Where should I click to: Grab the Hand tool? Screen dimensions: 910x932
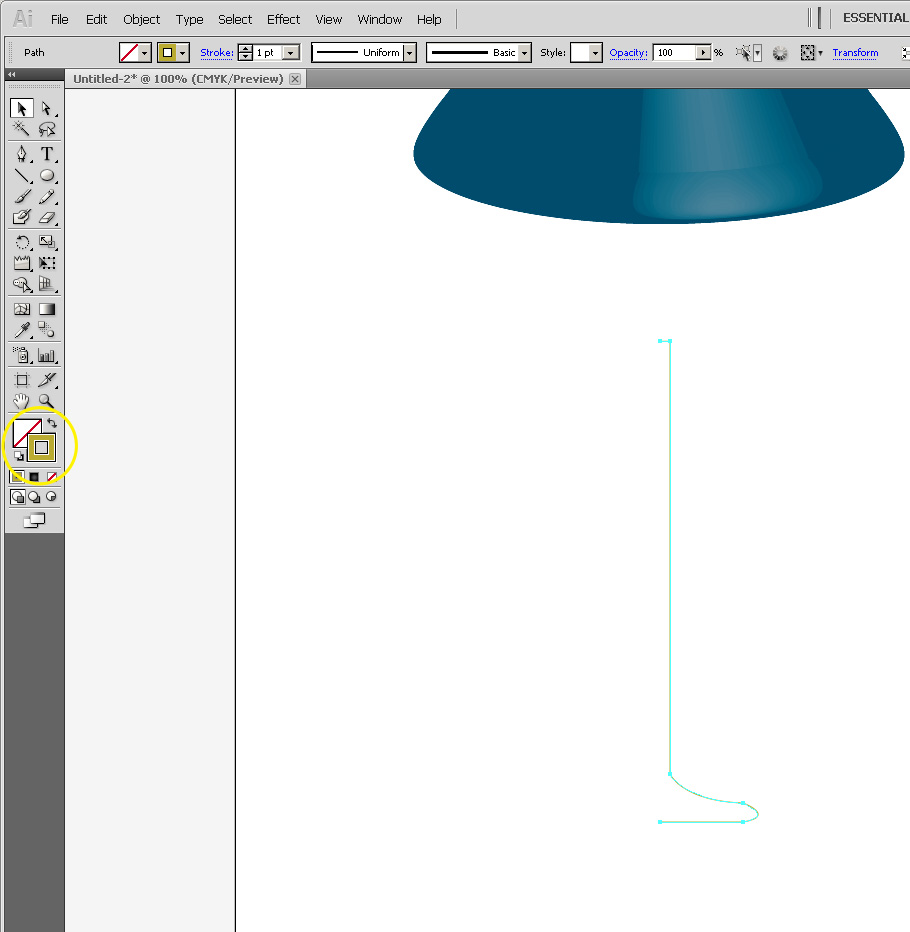21,400
